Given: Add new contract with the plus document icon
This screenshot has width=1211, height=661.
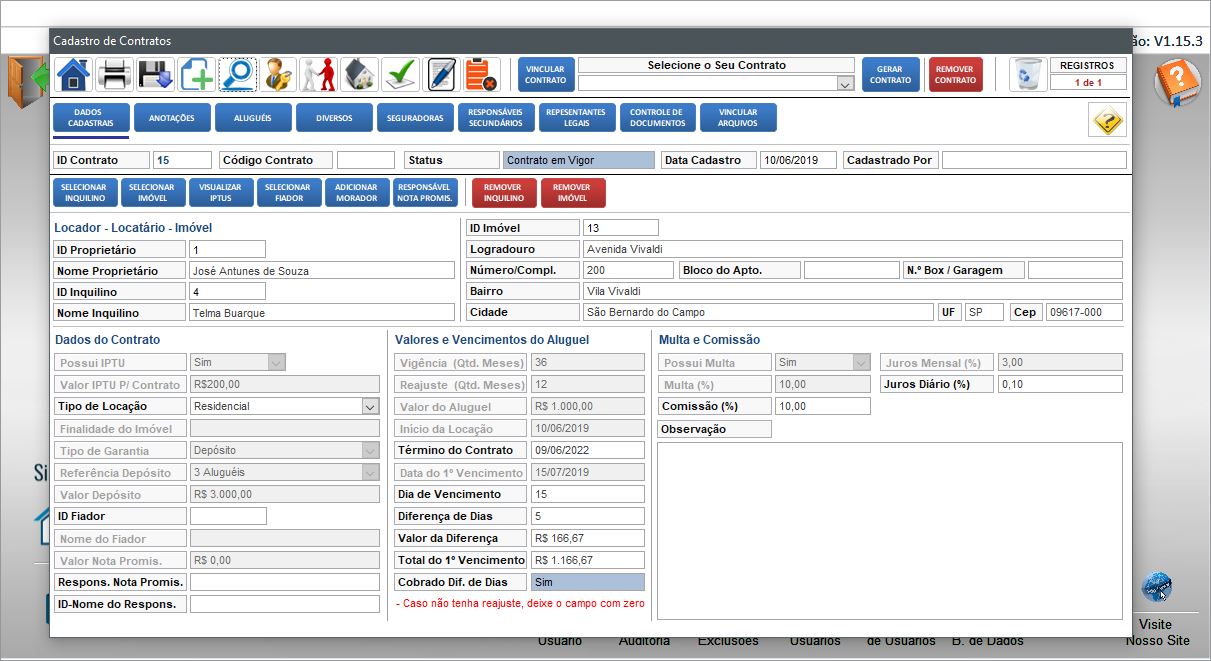Looking at the screenshot, I should tap(197, 75).
